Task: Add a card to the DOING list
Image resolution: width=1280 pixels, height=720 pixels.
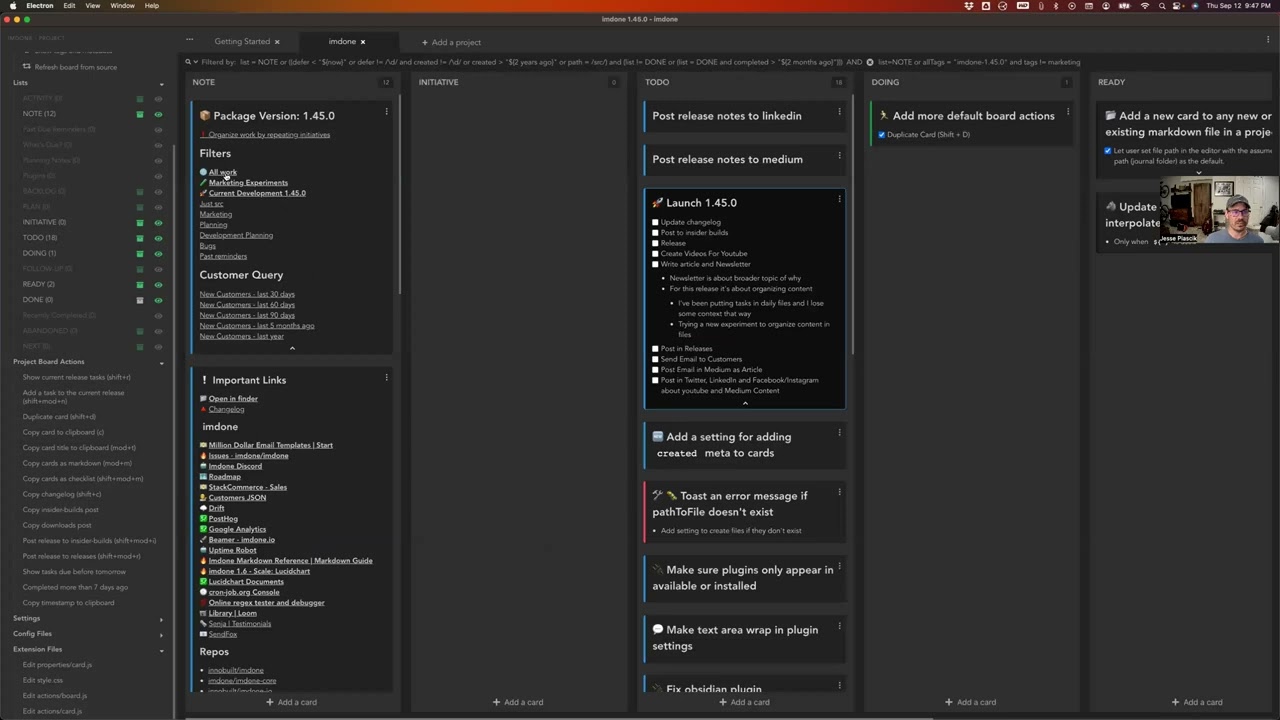Action: [971, 702]
